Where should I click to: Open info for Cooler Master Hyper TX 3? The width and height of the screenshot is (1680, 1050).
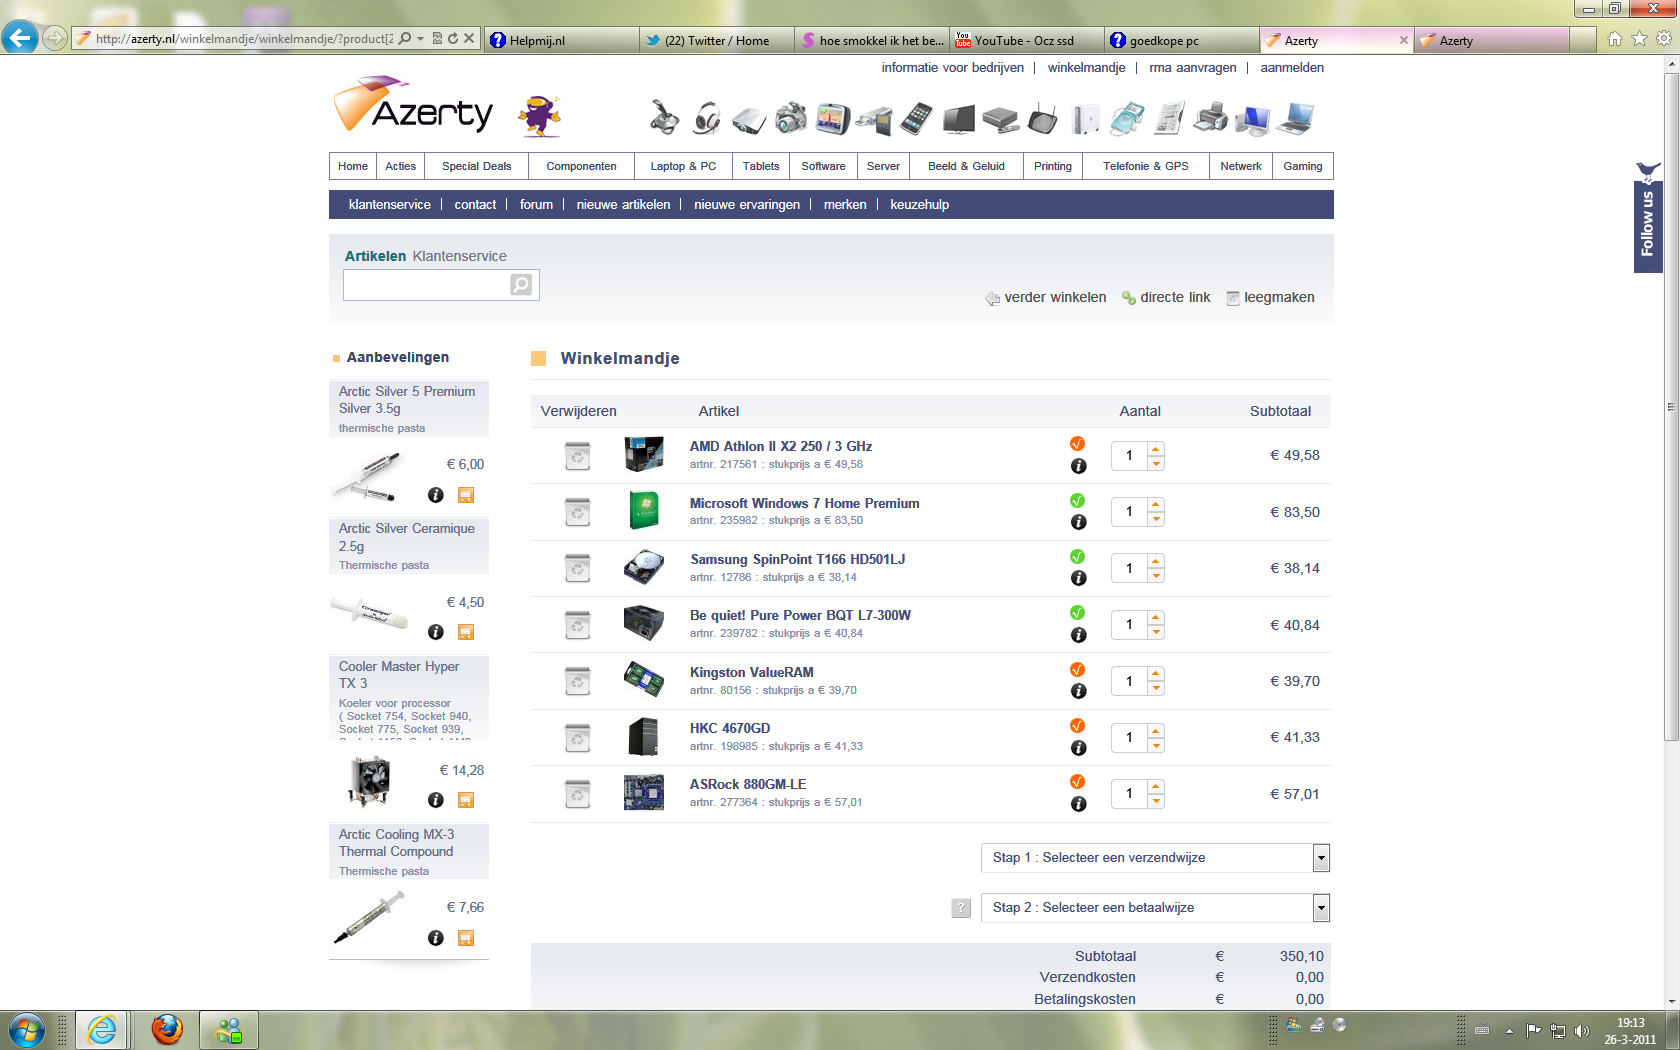point(436,800)
